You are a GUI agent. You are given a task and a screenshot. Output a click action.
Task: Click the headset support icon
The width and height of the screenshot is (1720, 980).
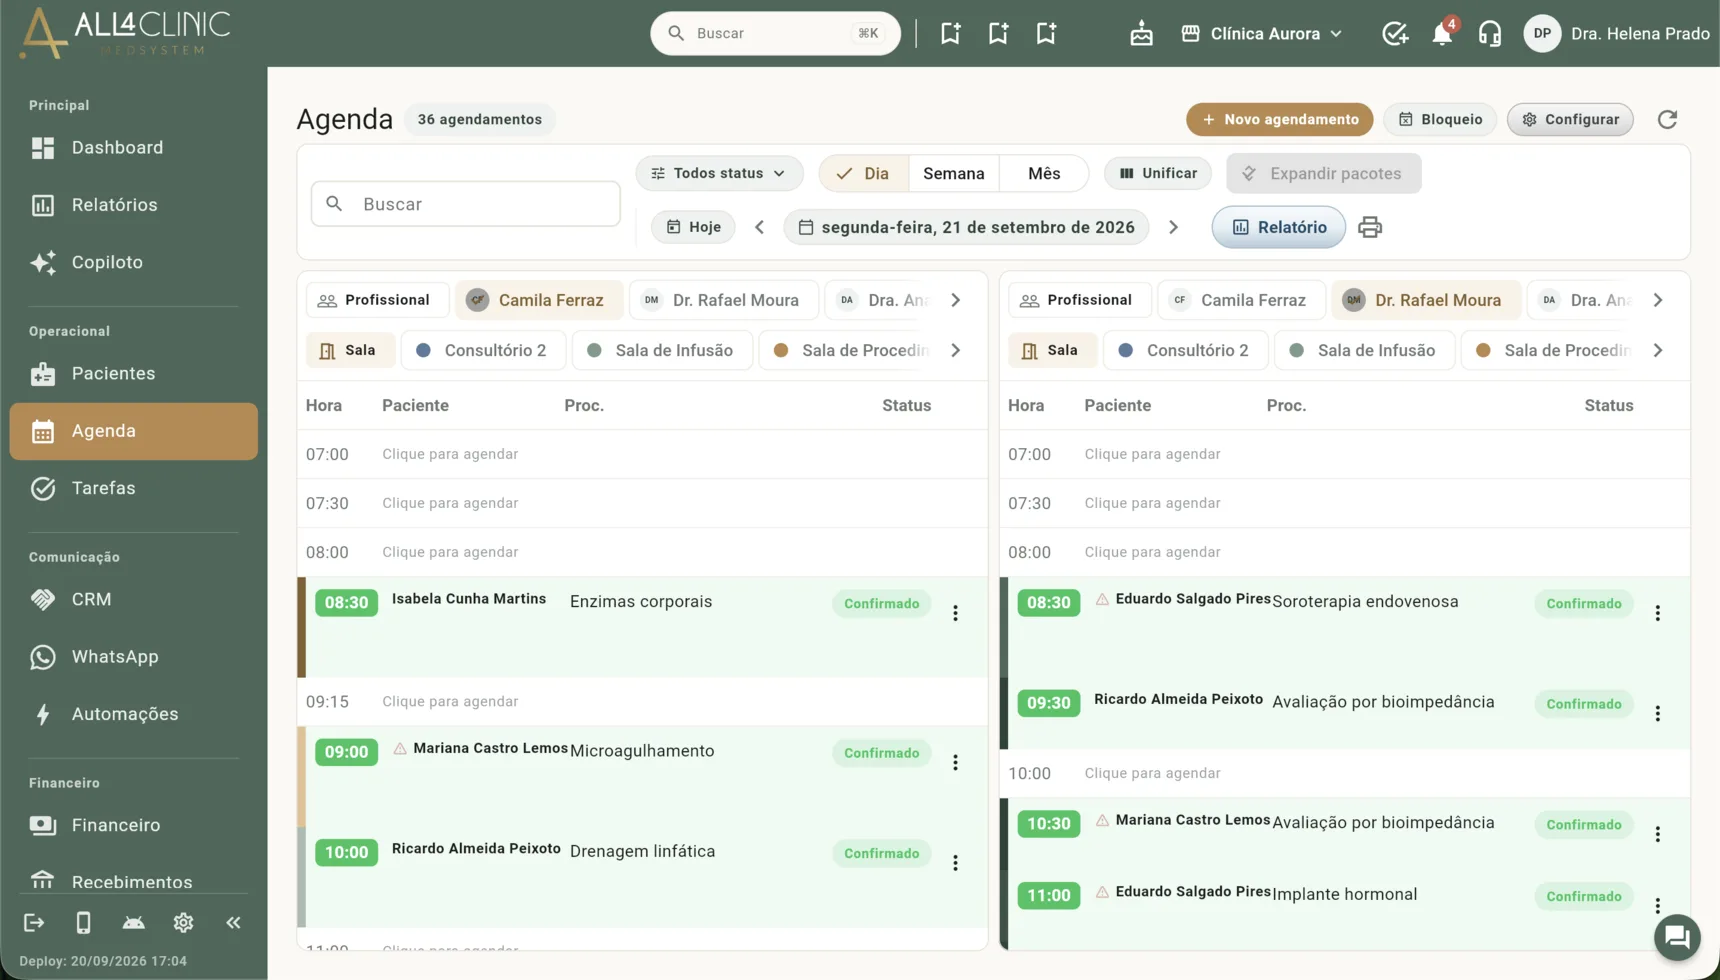1490,33
